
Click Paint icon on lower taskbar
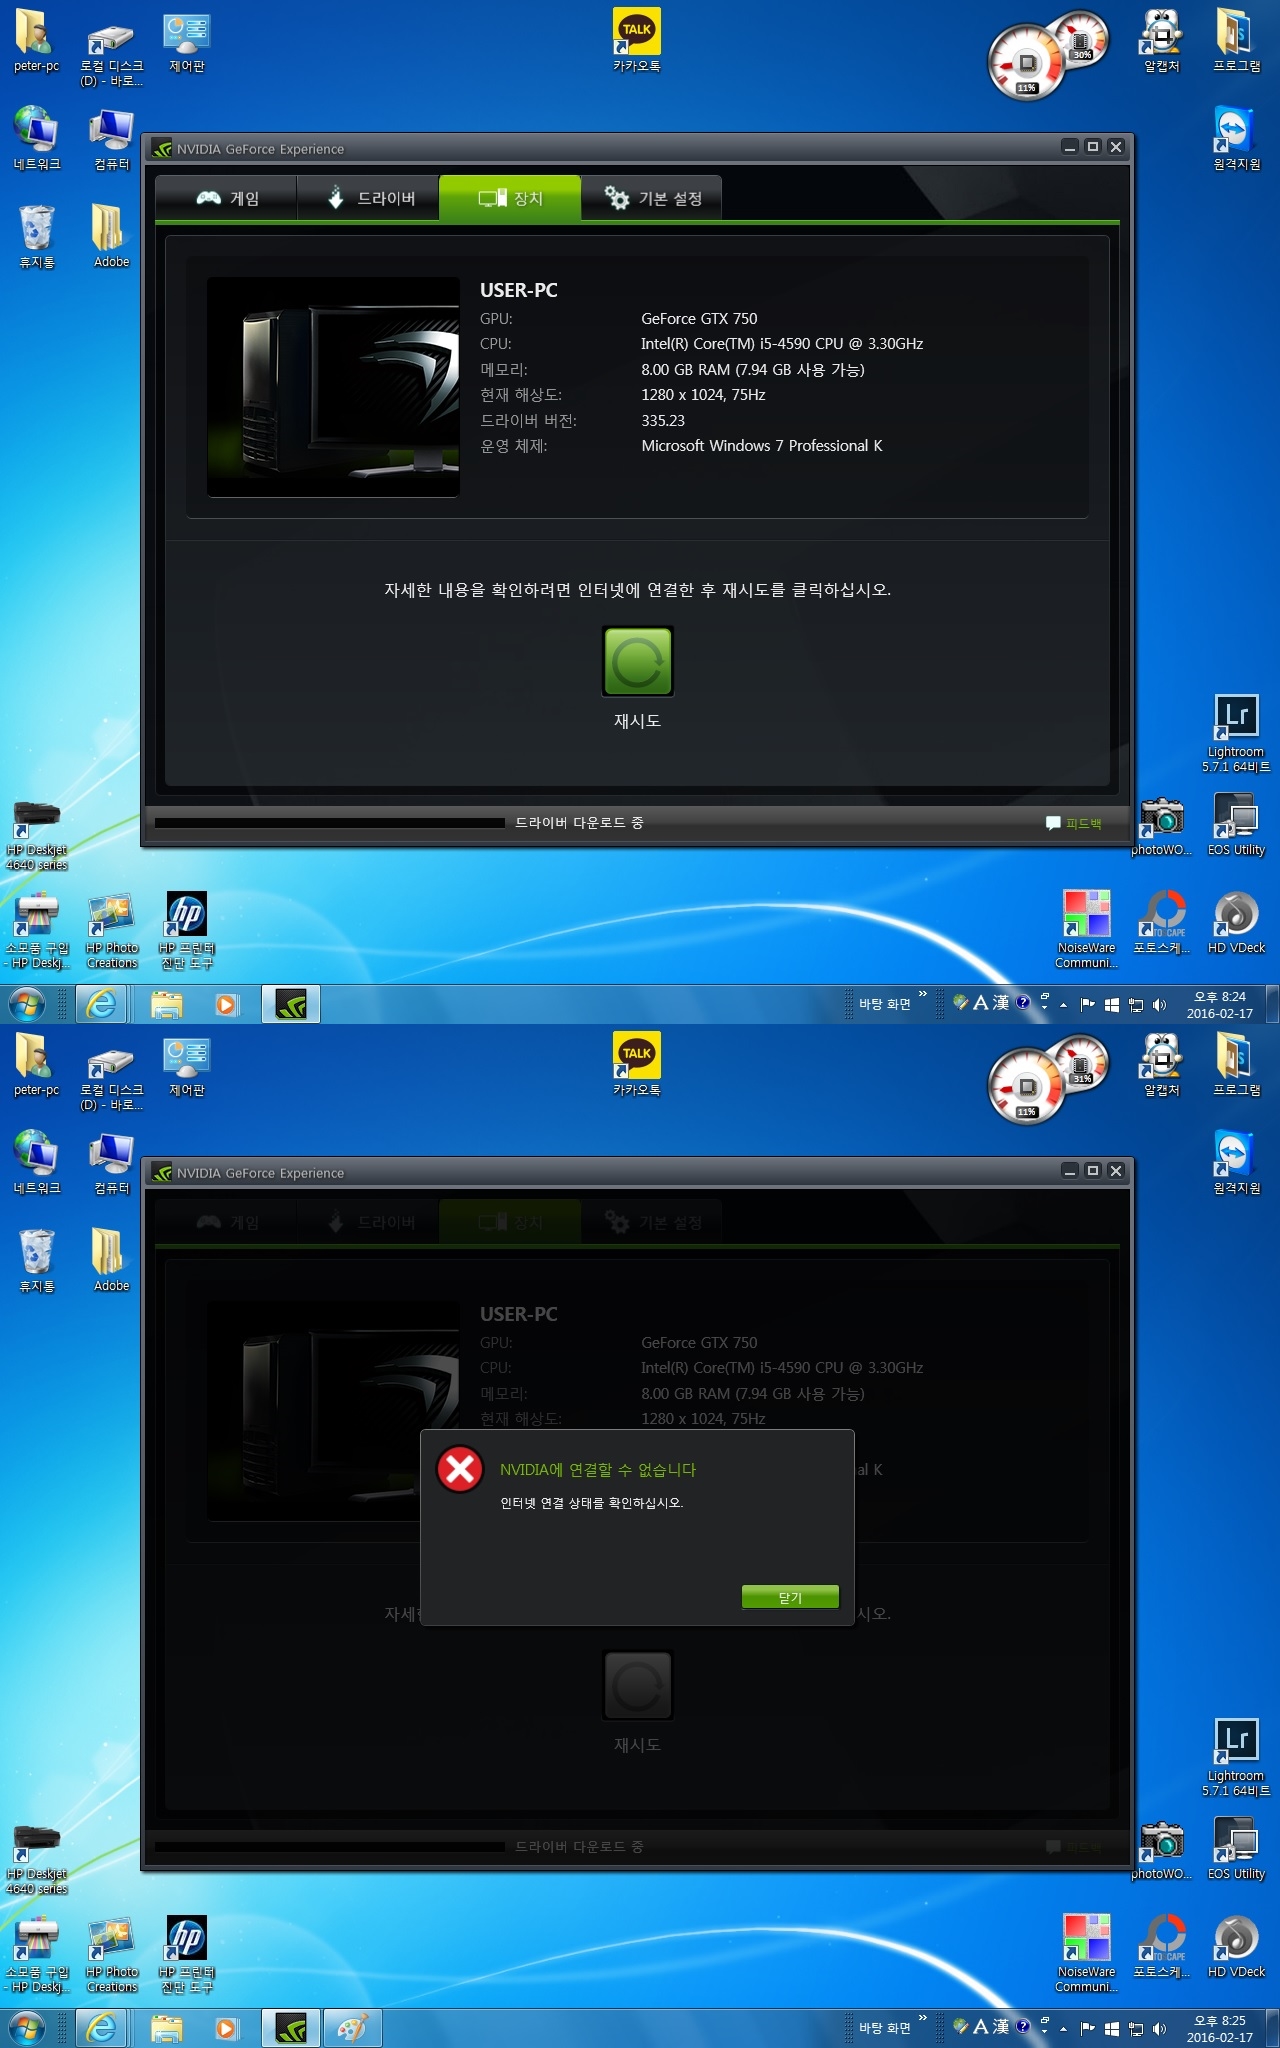pyautogui.click(x=353, y=2028)
